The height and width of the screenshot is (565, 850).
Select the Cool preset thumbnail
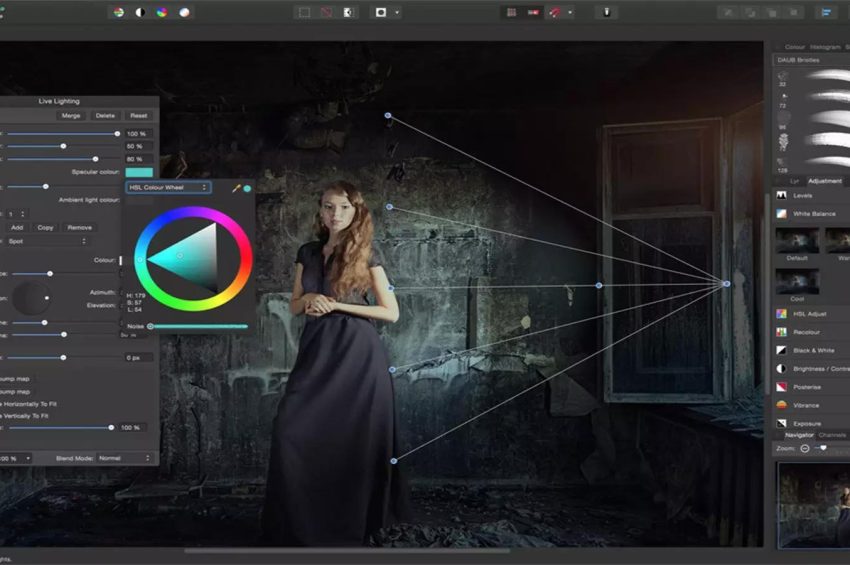[x=797, y=282]
